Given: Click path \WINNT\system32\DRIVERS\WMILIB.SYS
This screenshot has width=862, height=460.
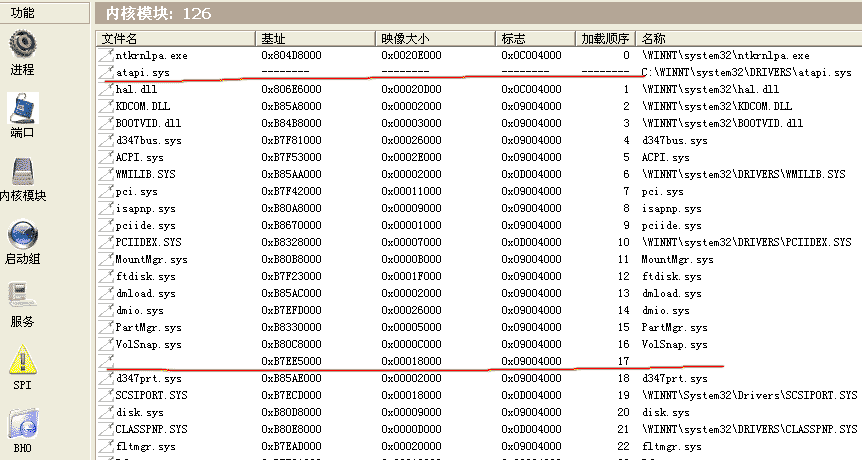Looking at the screenshot, I should pos(743,174).
